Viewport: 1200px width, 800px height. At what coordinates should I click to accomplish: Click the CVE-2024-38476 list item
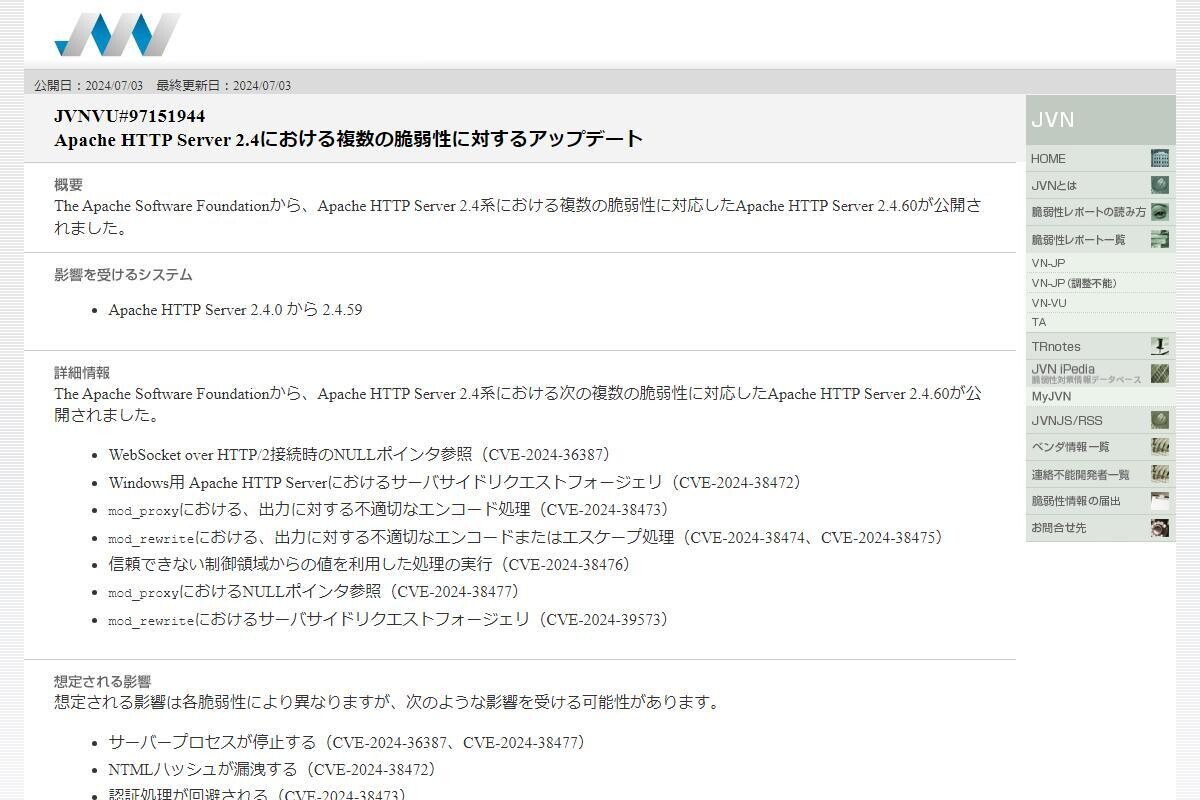coord(369,565)
